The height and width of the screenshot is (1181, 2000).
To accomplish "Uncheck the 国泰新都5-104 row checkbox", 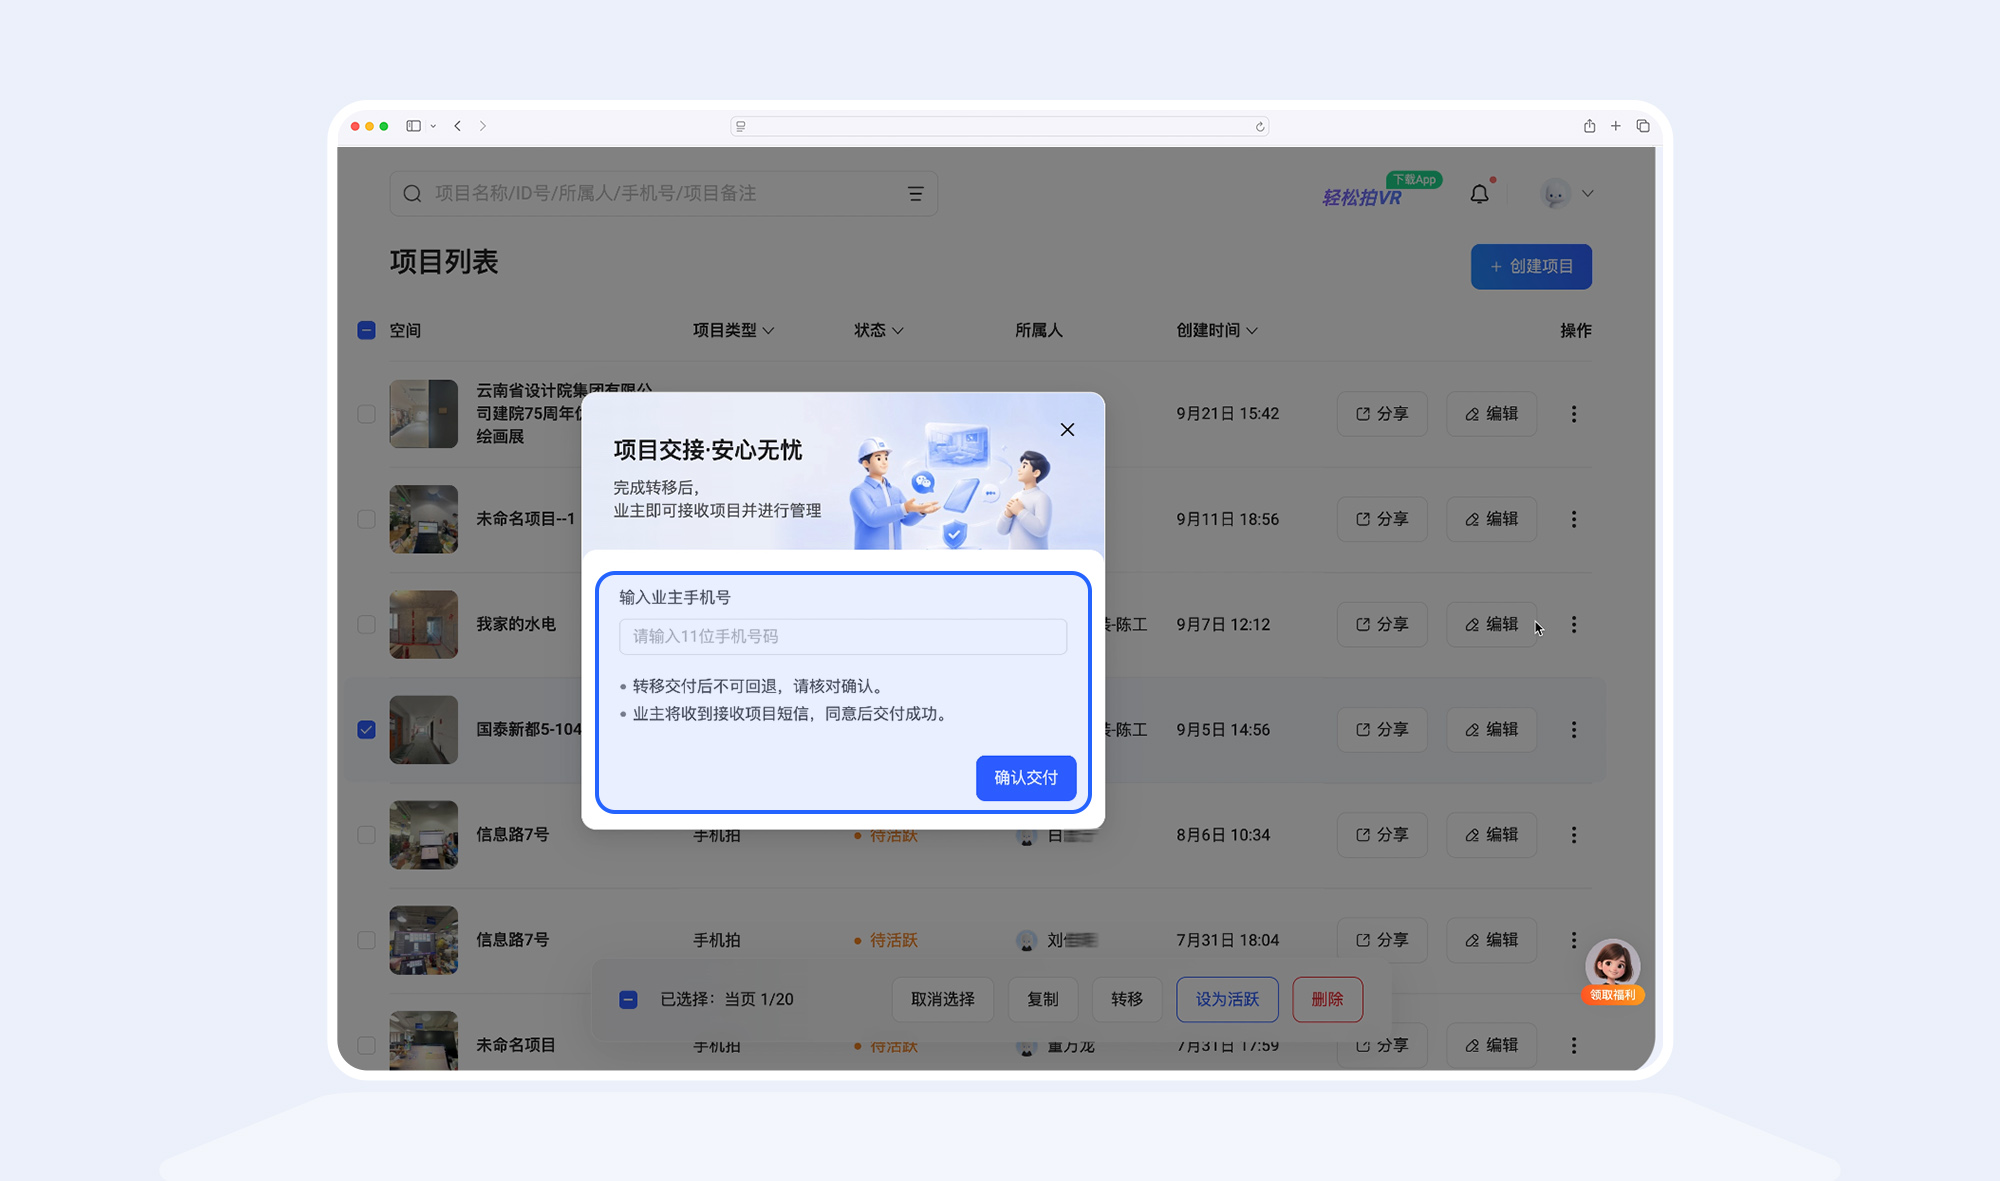I will (366, 730).
